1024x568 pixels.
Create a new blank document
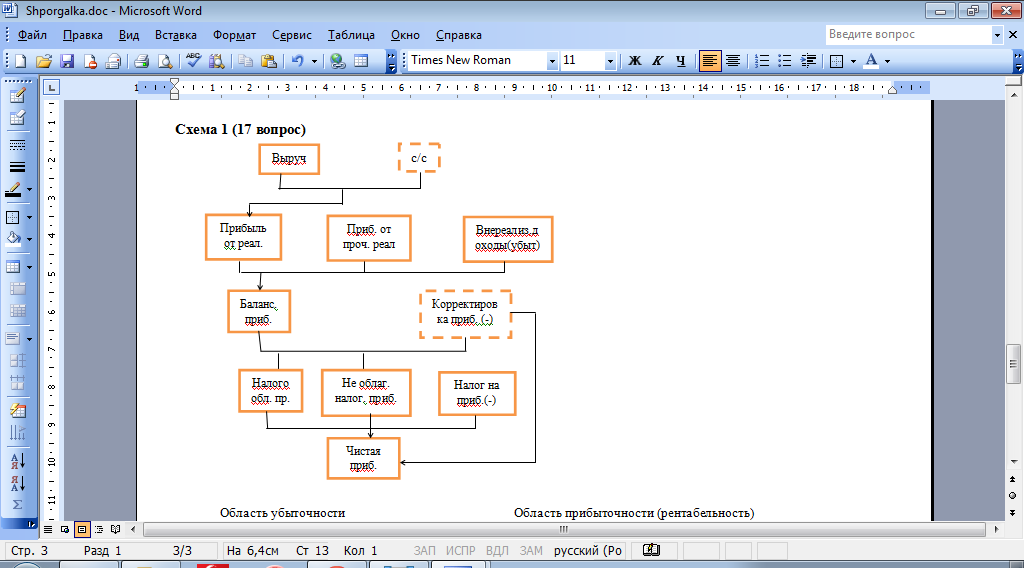(x=20, y=61)
